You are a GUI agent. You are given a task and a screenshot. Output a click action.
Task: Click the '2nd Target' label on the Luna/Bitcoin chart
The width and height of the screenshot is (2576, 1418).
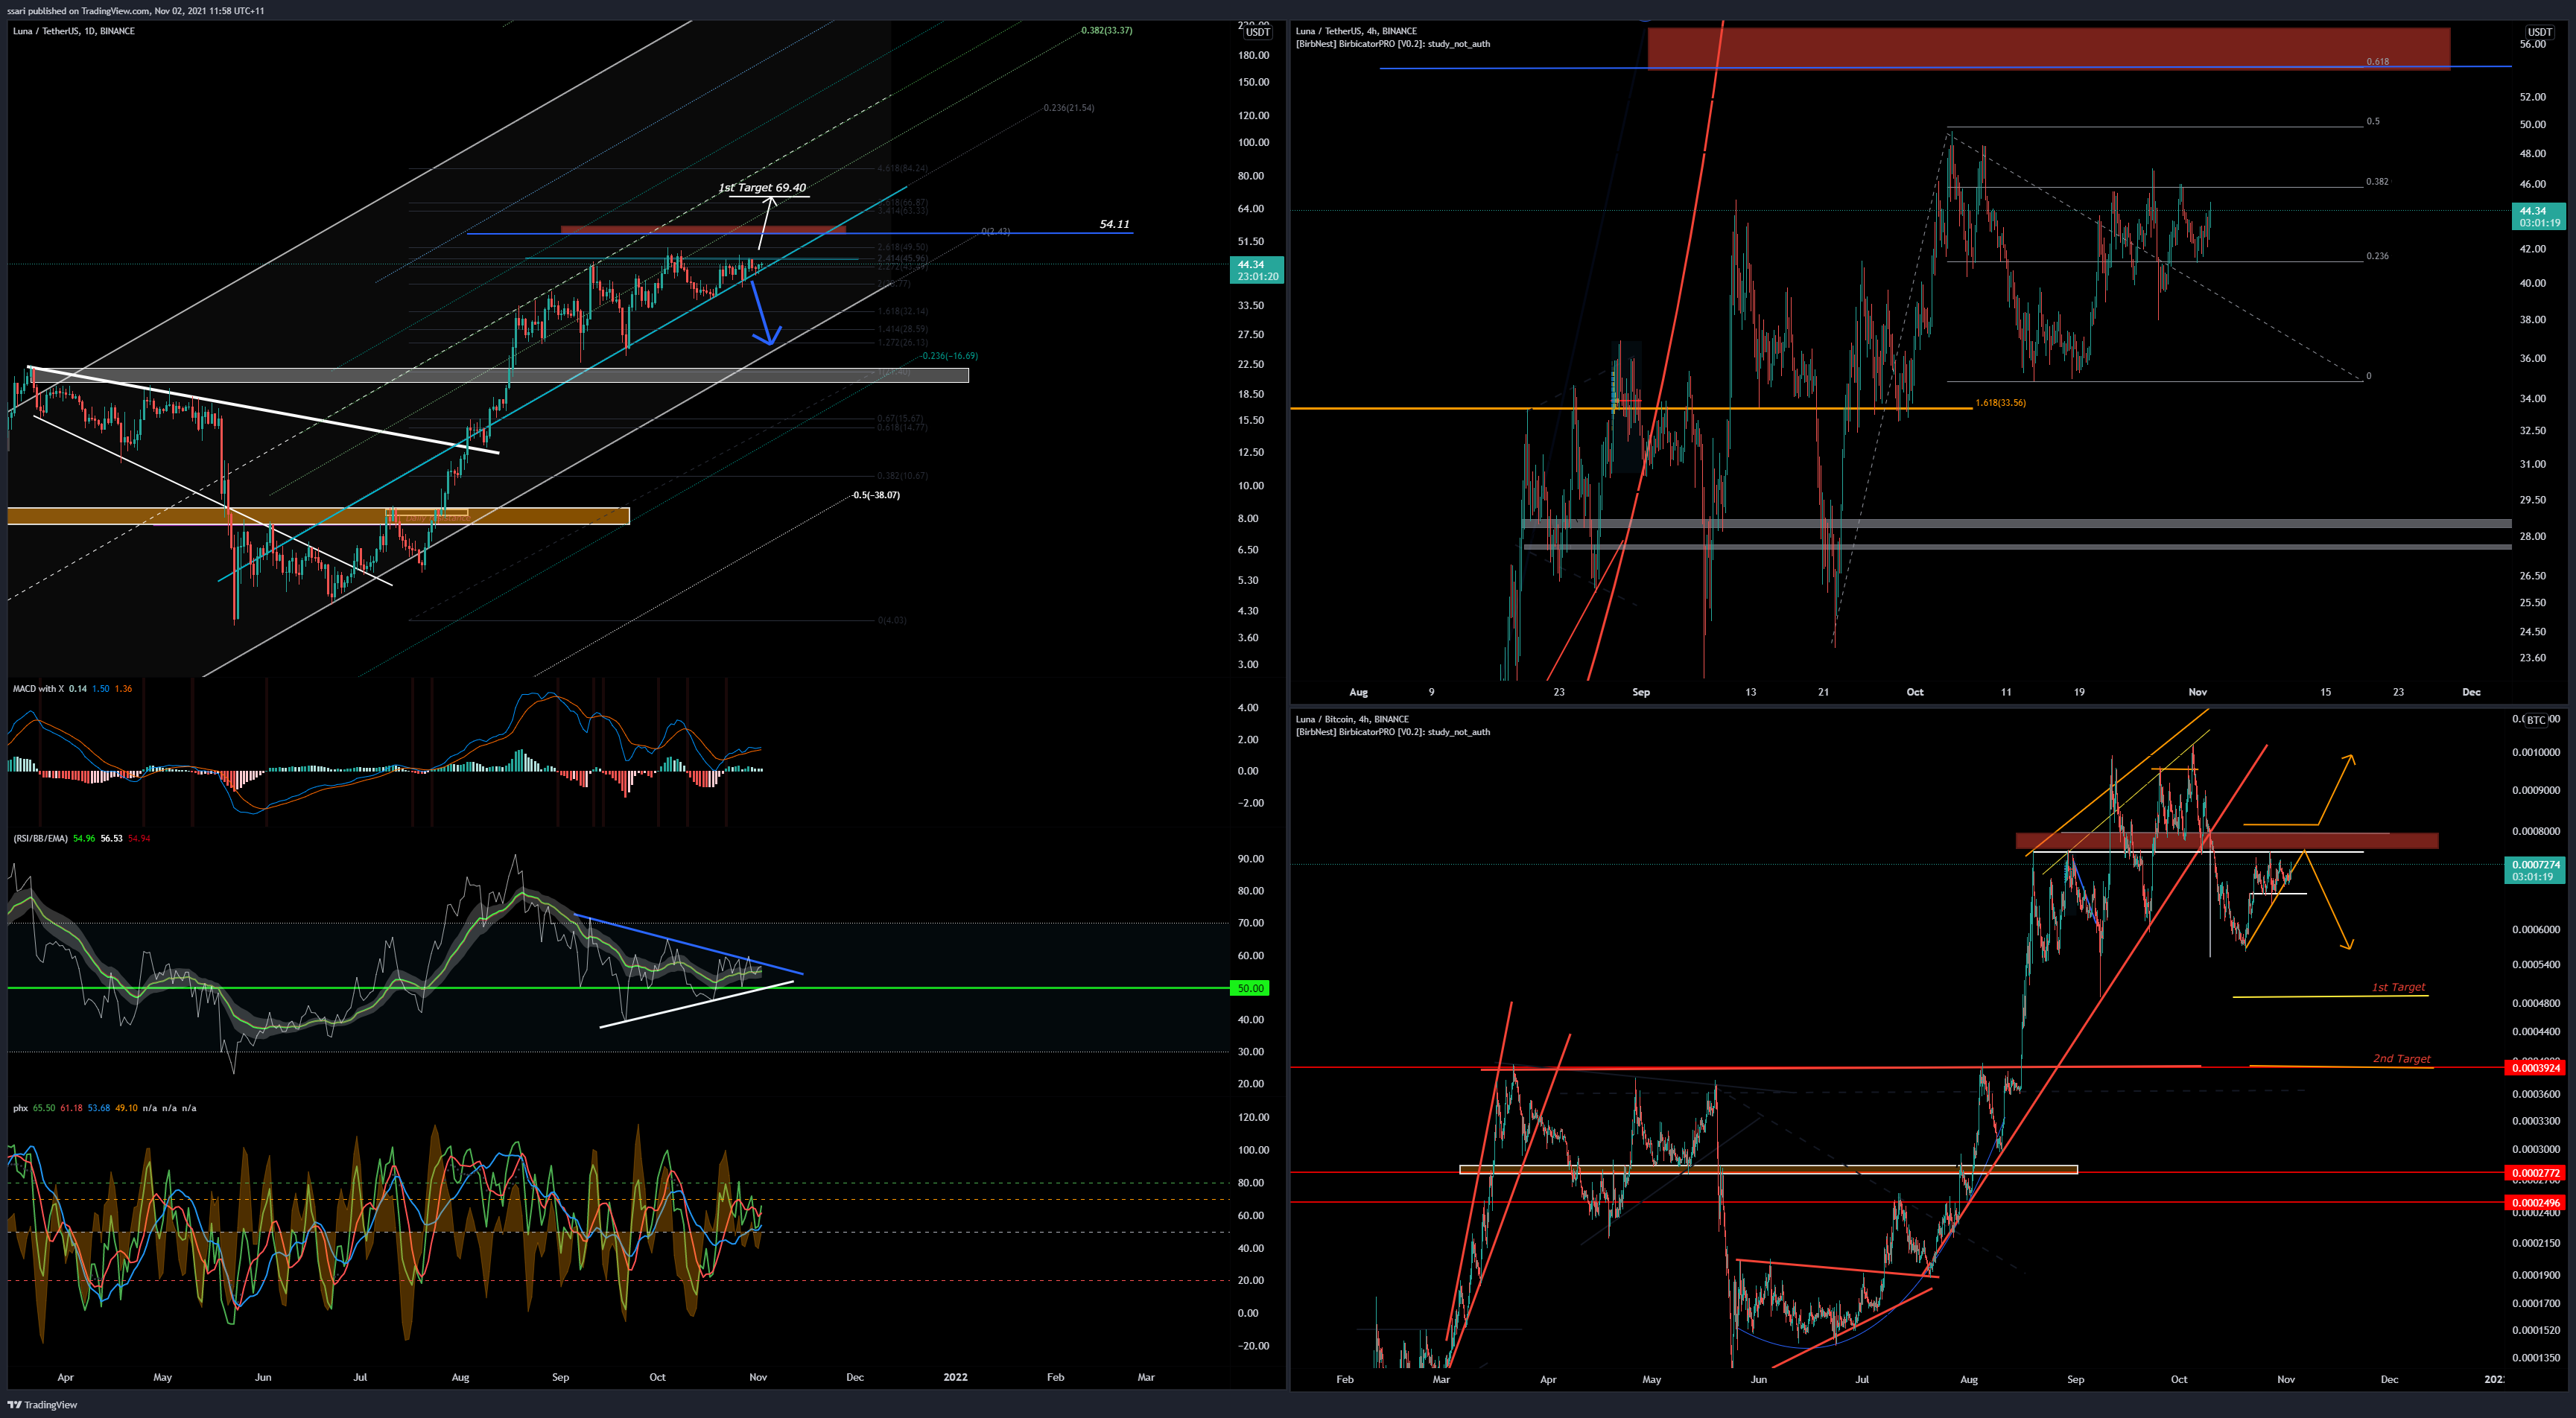point(2401,1058)
